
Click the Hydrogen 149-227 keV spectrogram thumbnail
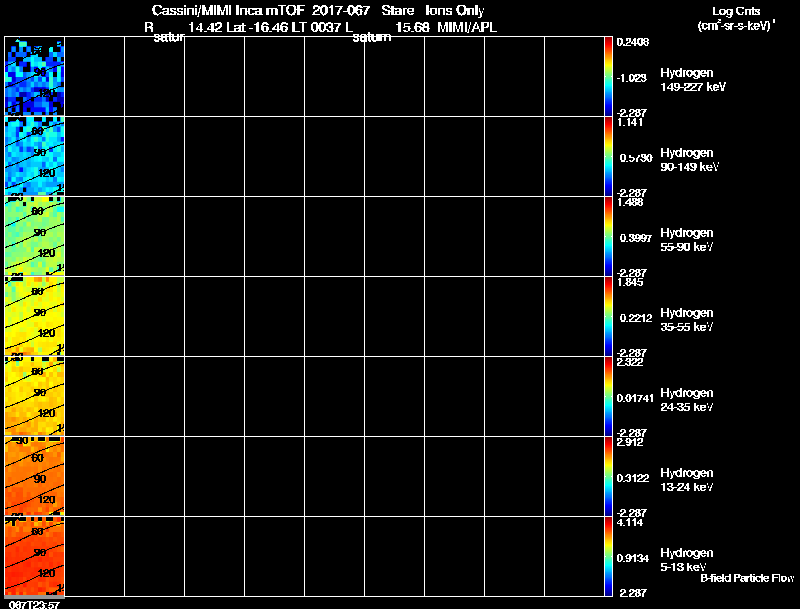35,77
